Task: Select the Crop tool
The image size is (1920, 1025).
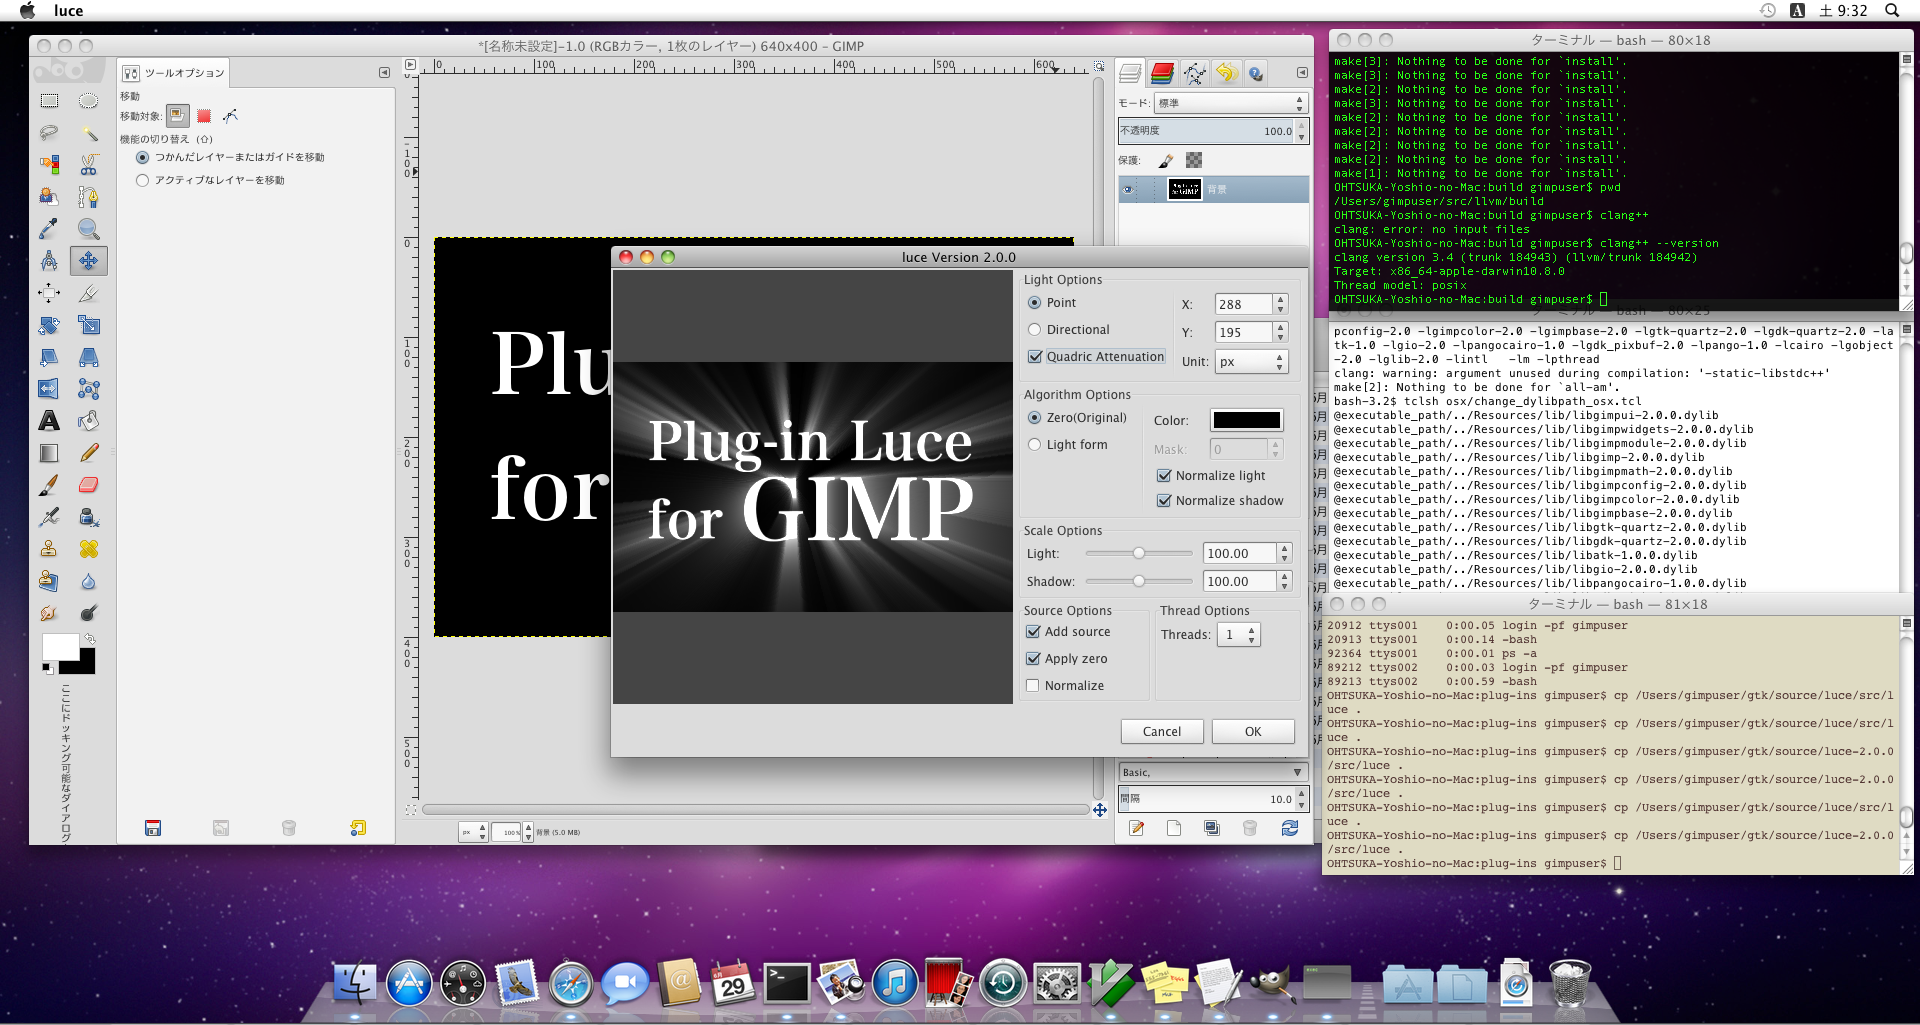Action: click(88, 293)
